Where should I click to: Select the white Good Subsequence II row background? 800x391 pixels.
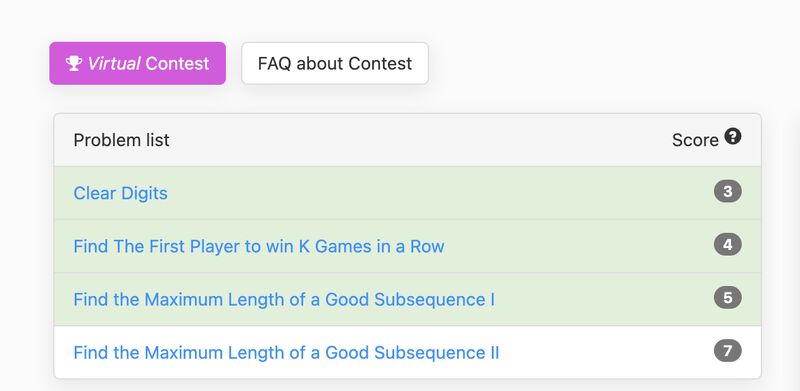[407, 352]
